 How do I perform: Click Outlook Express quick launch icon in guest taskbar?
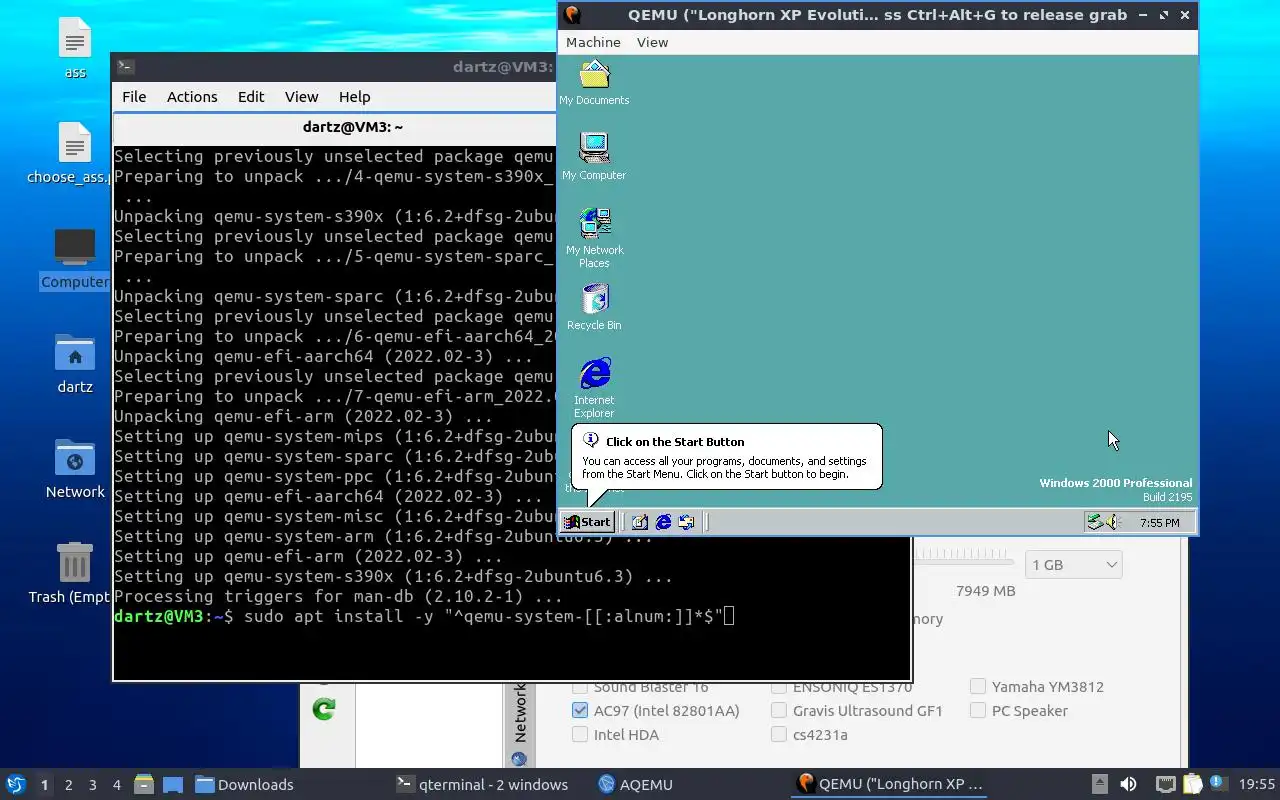(x=686, y=522)
